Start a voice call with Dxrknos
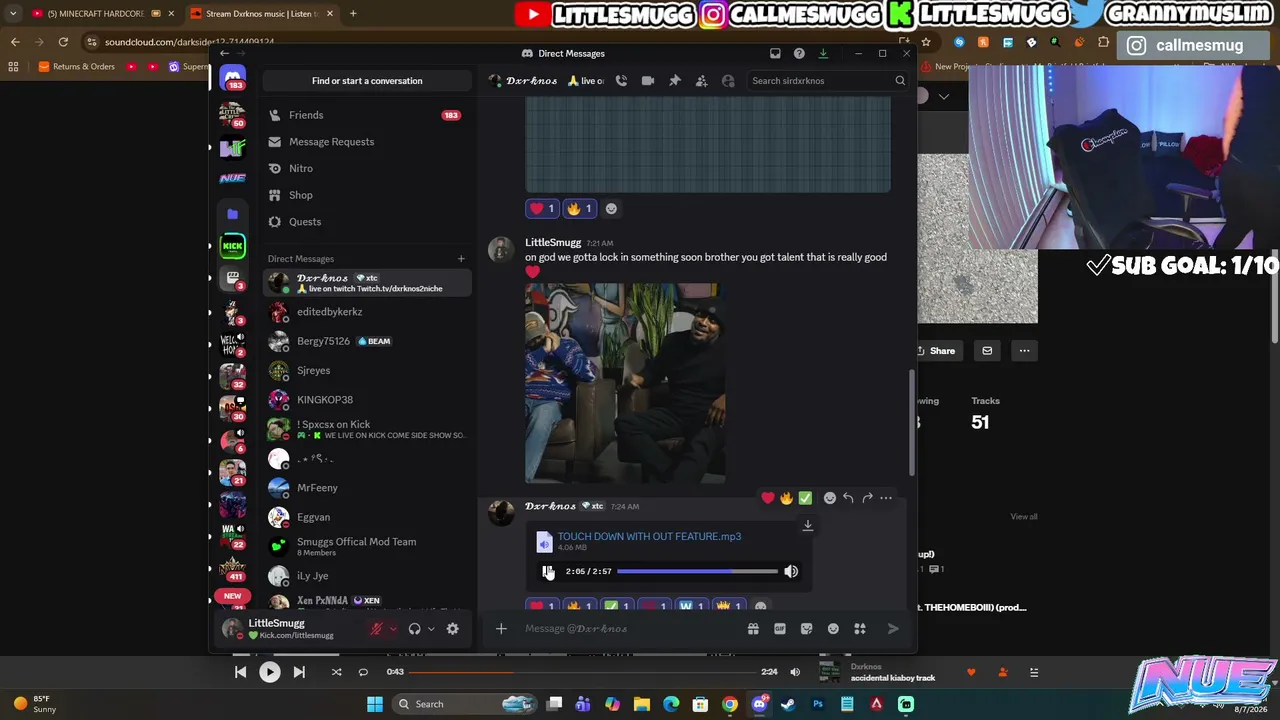Image resolution: width=1280 pixels, height=720 pixels. click(x=621, y=81)
